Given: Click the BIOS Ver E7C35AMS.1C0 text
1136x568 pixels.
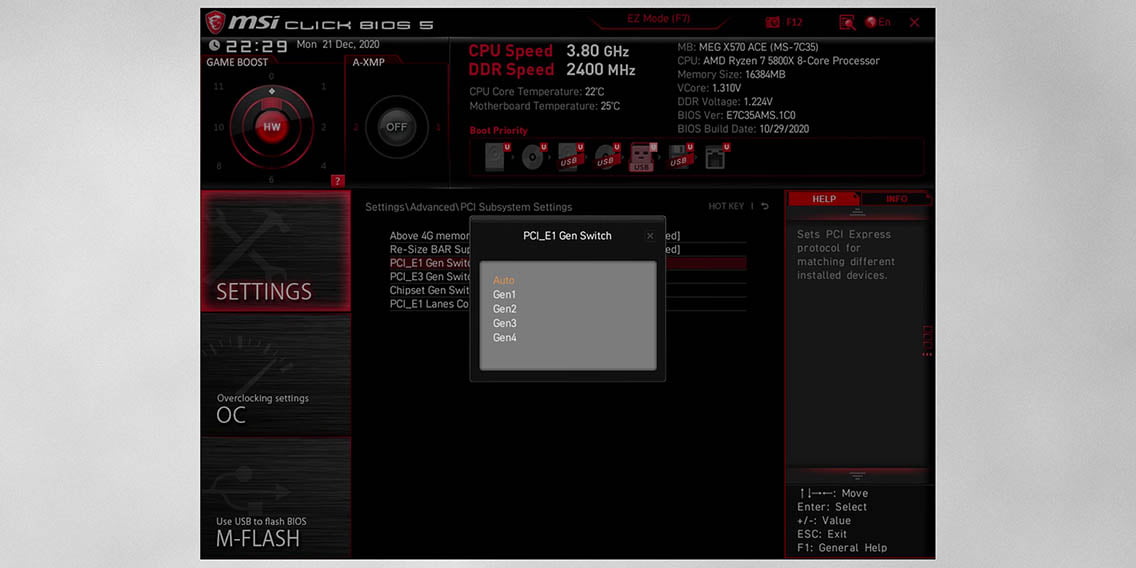Looking at the screenshot, I should [x=736, y=115].
